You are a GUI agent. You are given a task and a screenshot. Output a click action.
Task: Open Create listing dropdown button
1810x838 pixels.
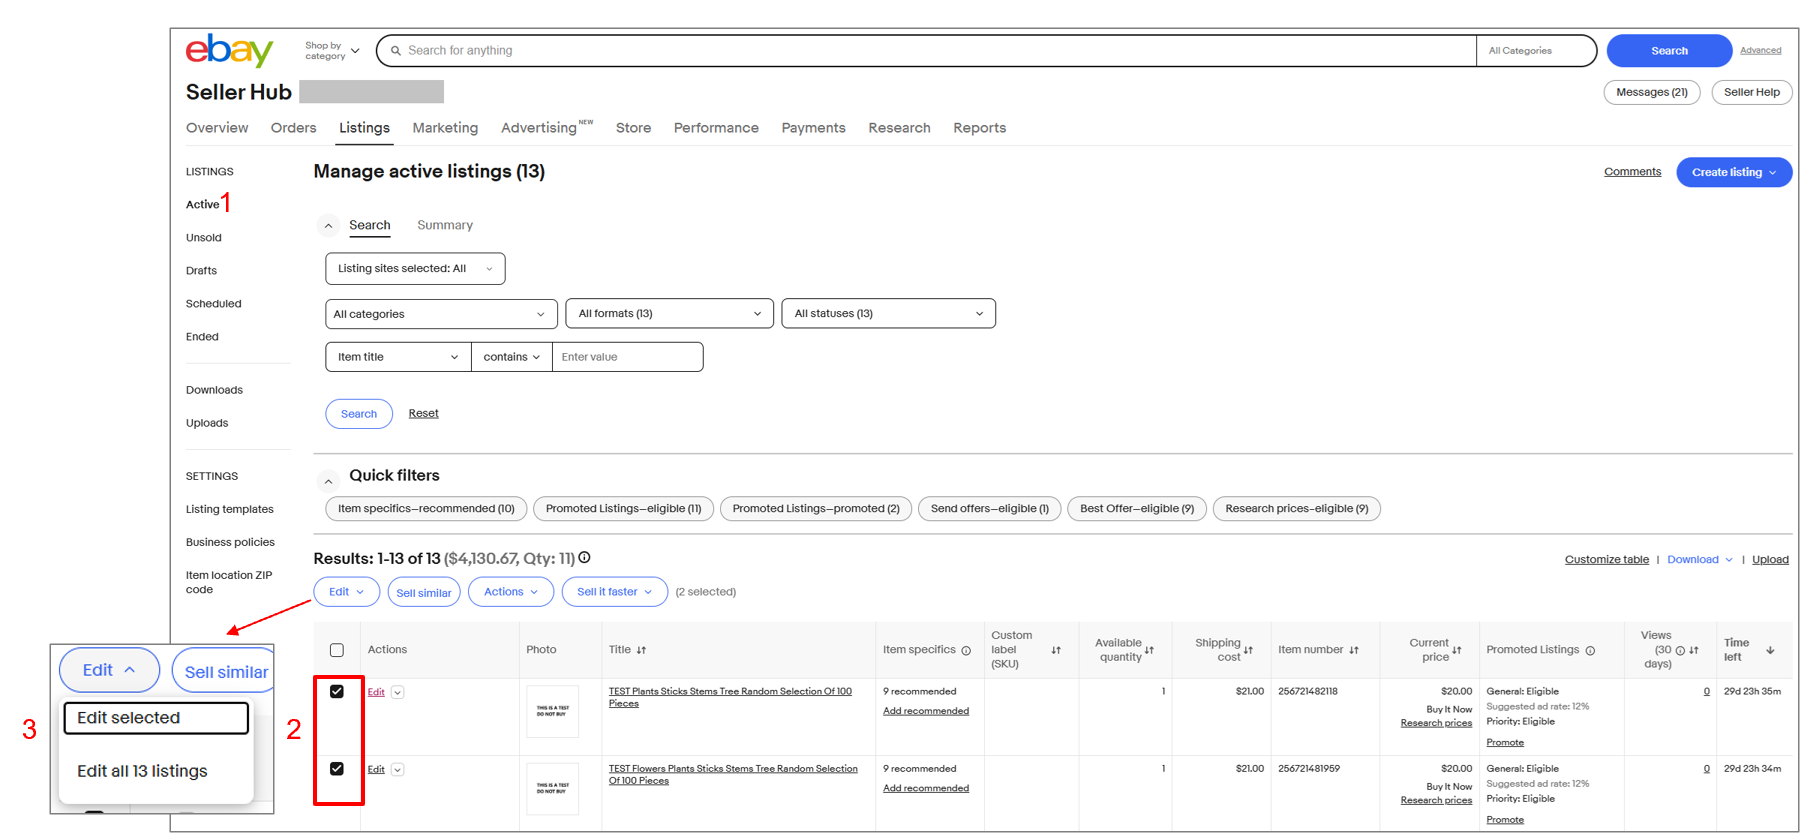pos(1734,172)
